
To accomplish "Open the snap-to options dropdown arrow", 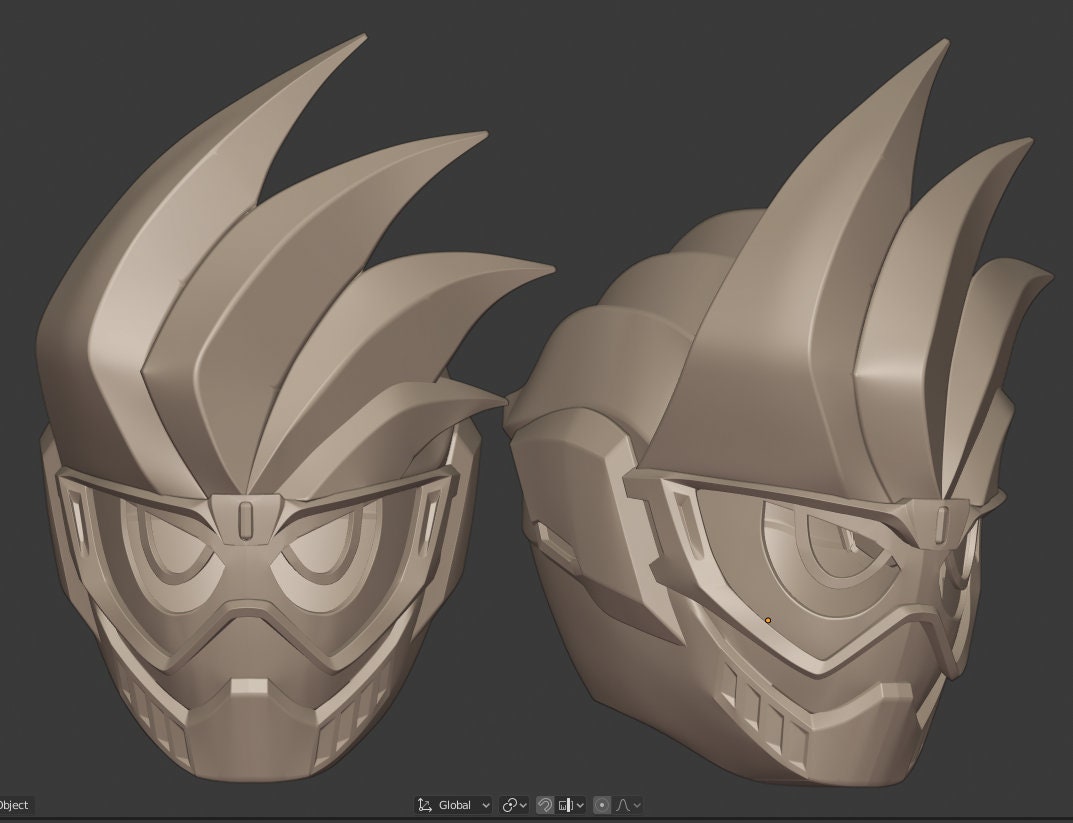I will tap(580, 804).
